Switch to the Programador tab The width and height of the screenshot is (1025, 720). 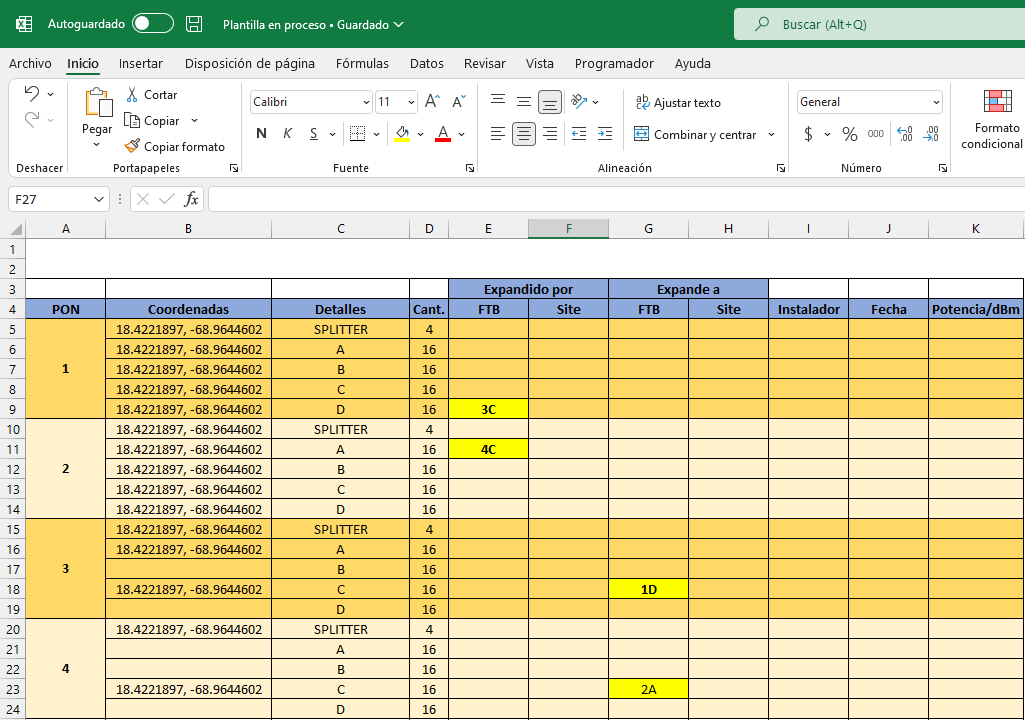[614, 63]
